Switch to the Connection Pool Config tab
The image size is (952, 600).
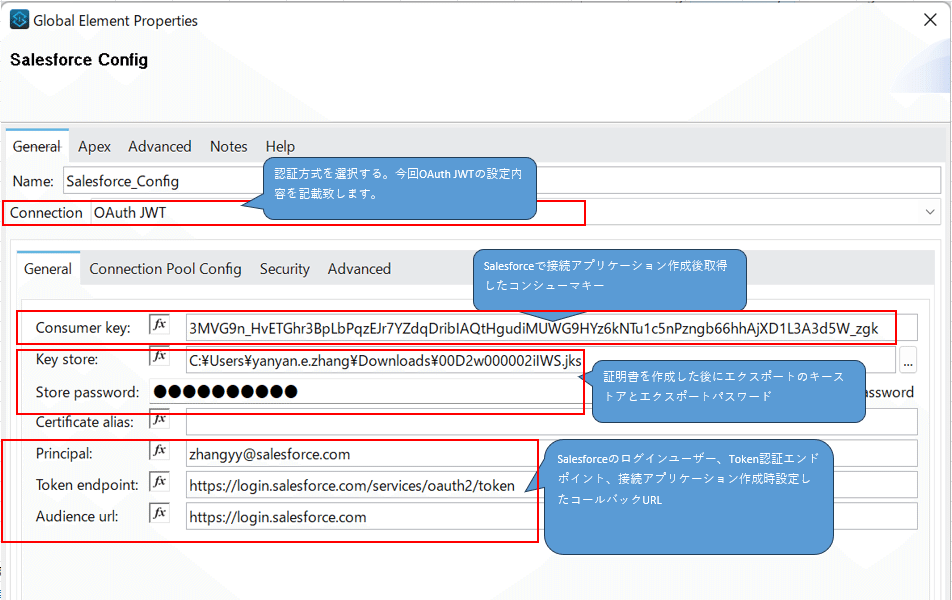coord(165,268)
